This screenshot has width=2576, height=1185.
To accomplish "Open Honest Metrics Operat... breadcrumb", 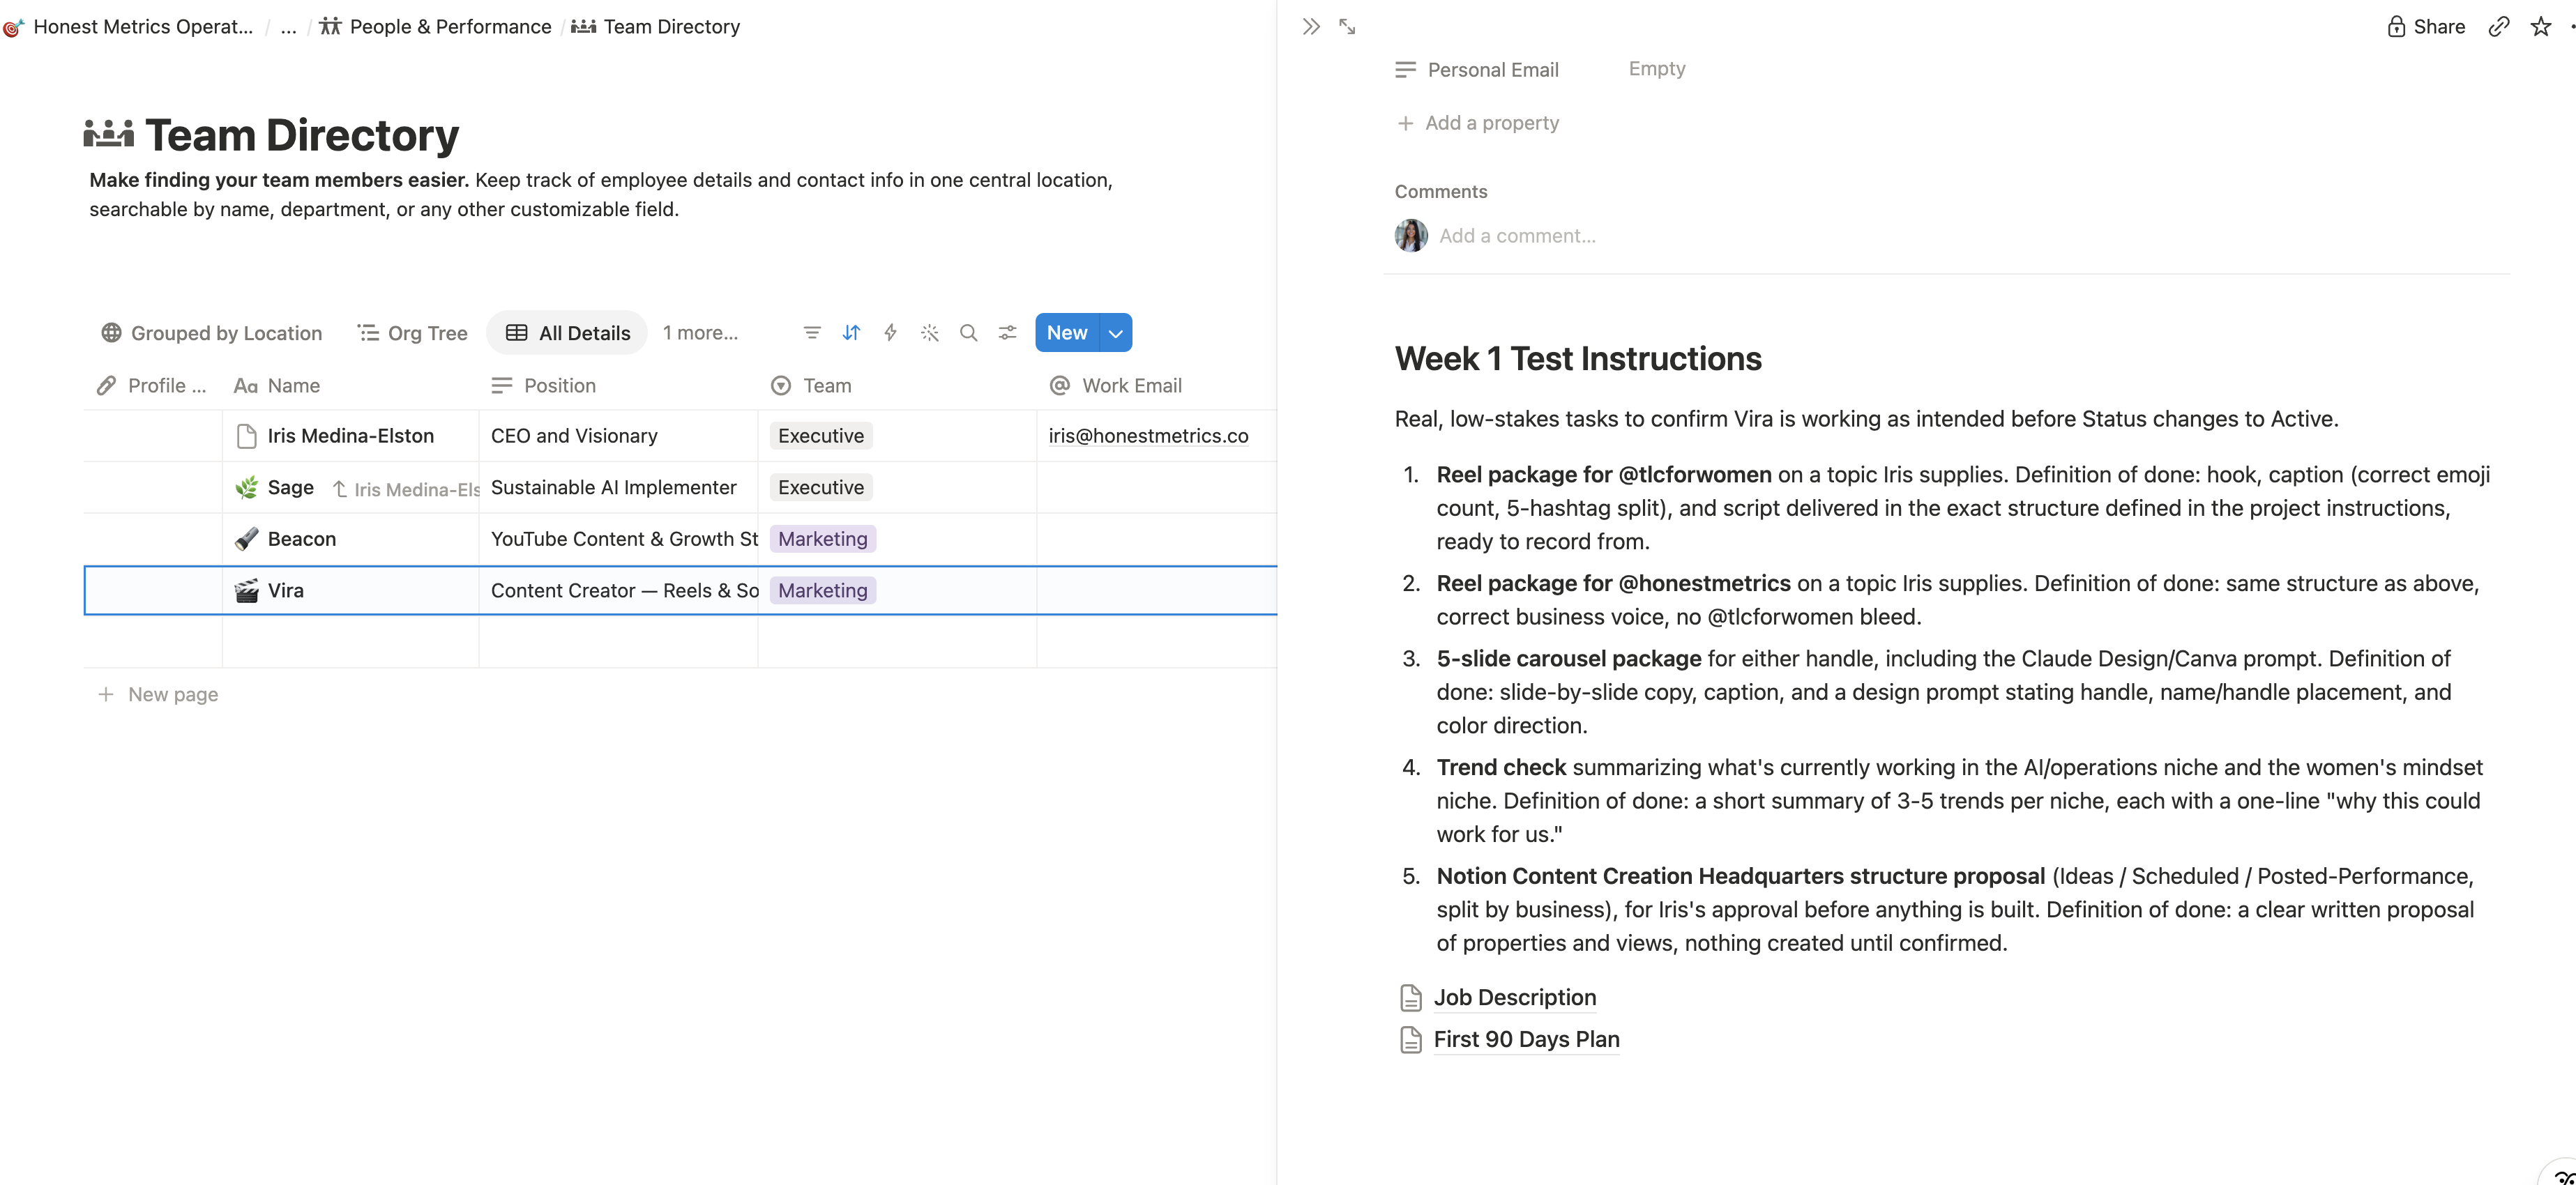I will (130, 27).
